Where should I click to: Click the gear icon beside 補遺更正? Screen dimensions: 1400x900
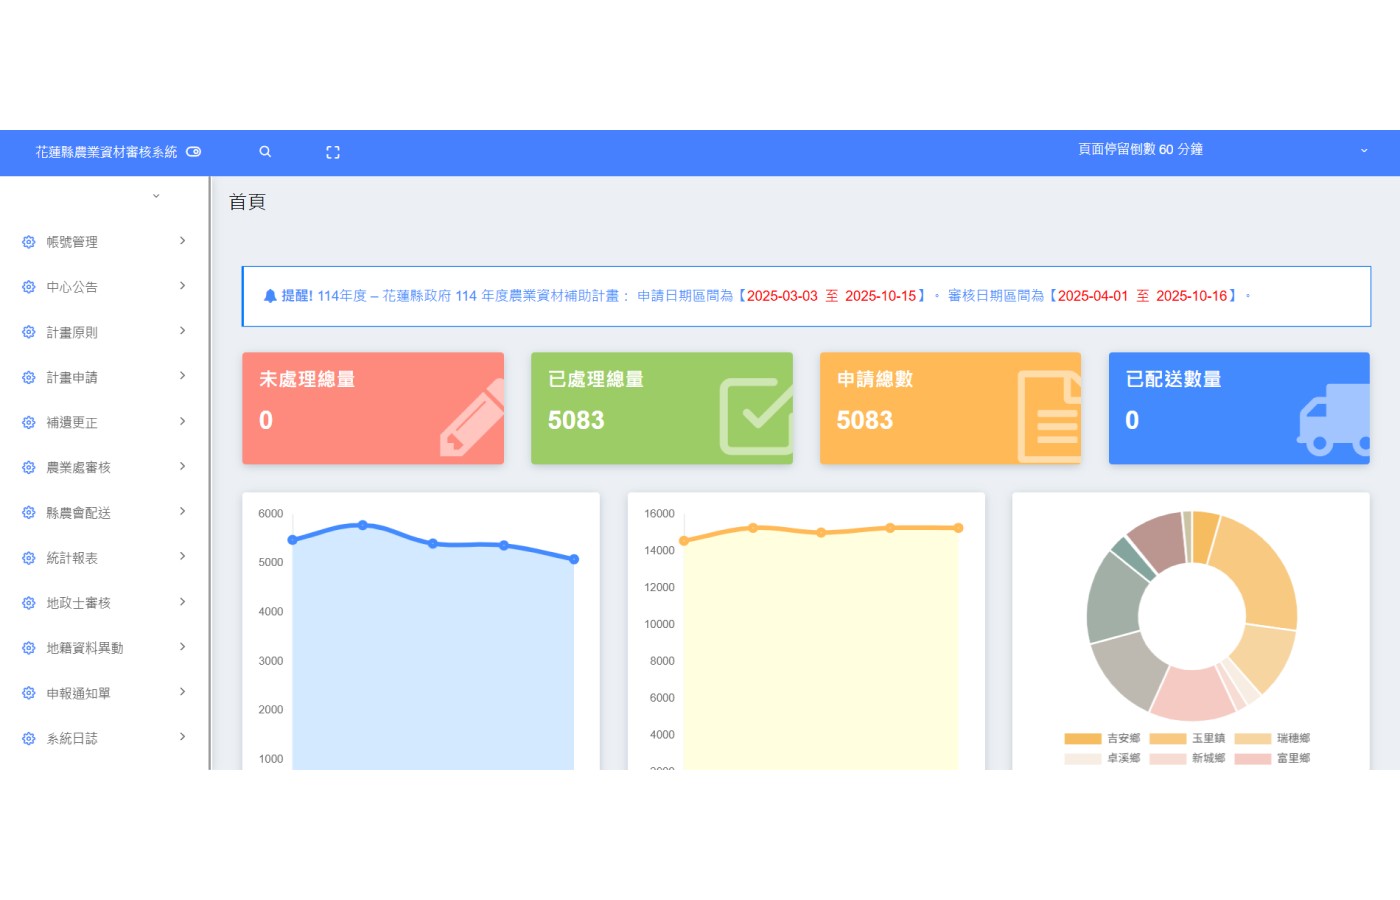pyautogui.click(x=28, y=422)
